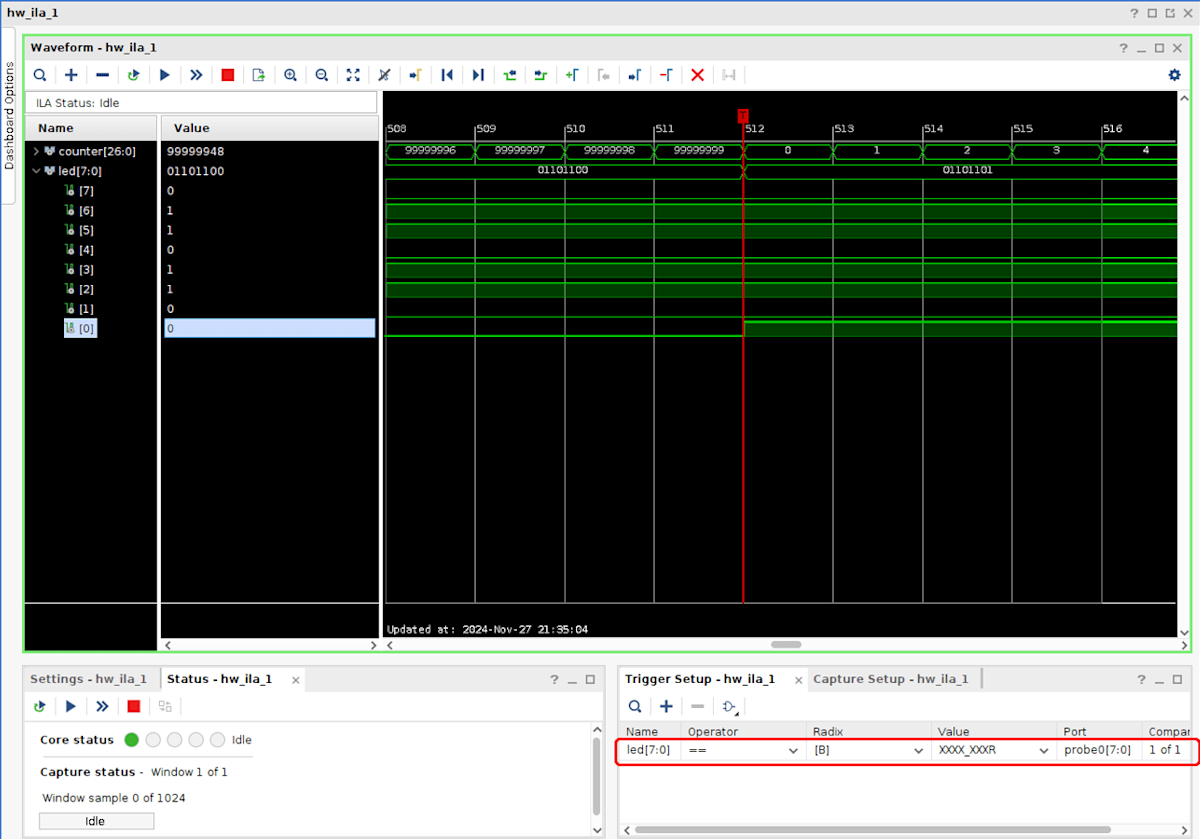This screenshot has height=839, width=1200.
Task: Click Trigger Setup panel help question mark
Action: [1142, 680]
